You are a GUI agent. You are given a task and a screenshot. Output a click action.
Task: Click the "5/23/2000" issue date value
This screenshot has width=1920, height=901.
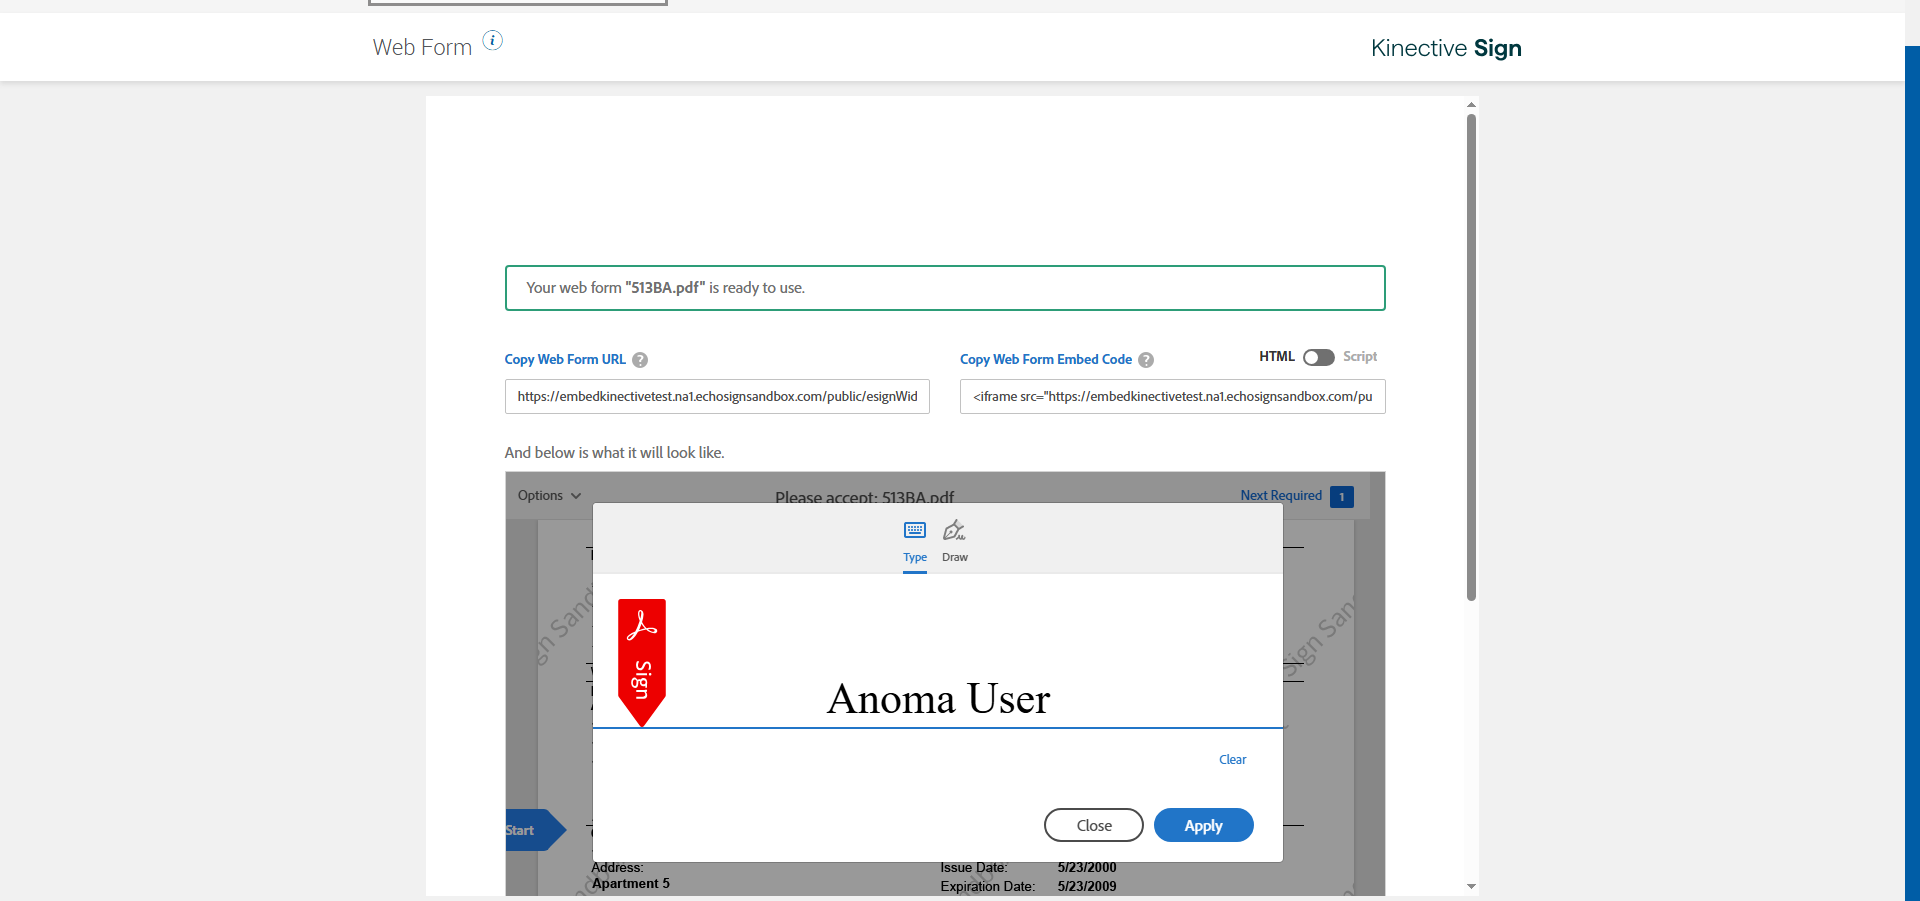tap(1087, 867)
